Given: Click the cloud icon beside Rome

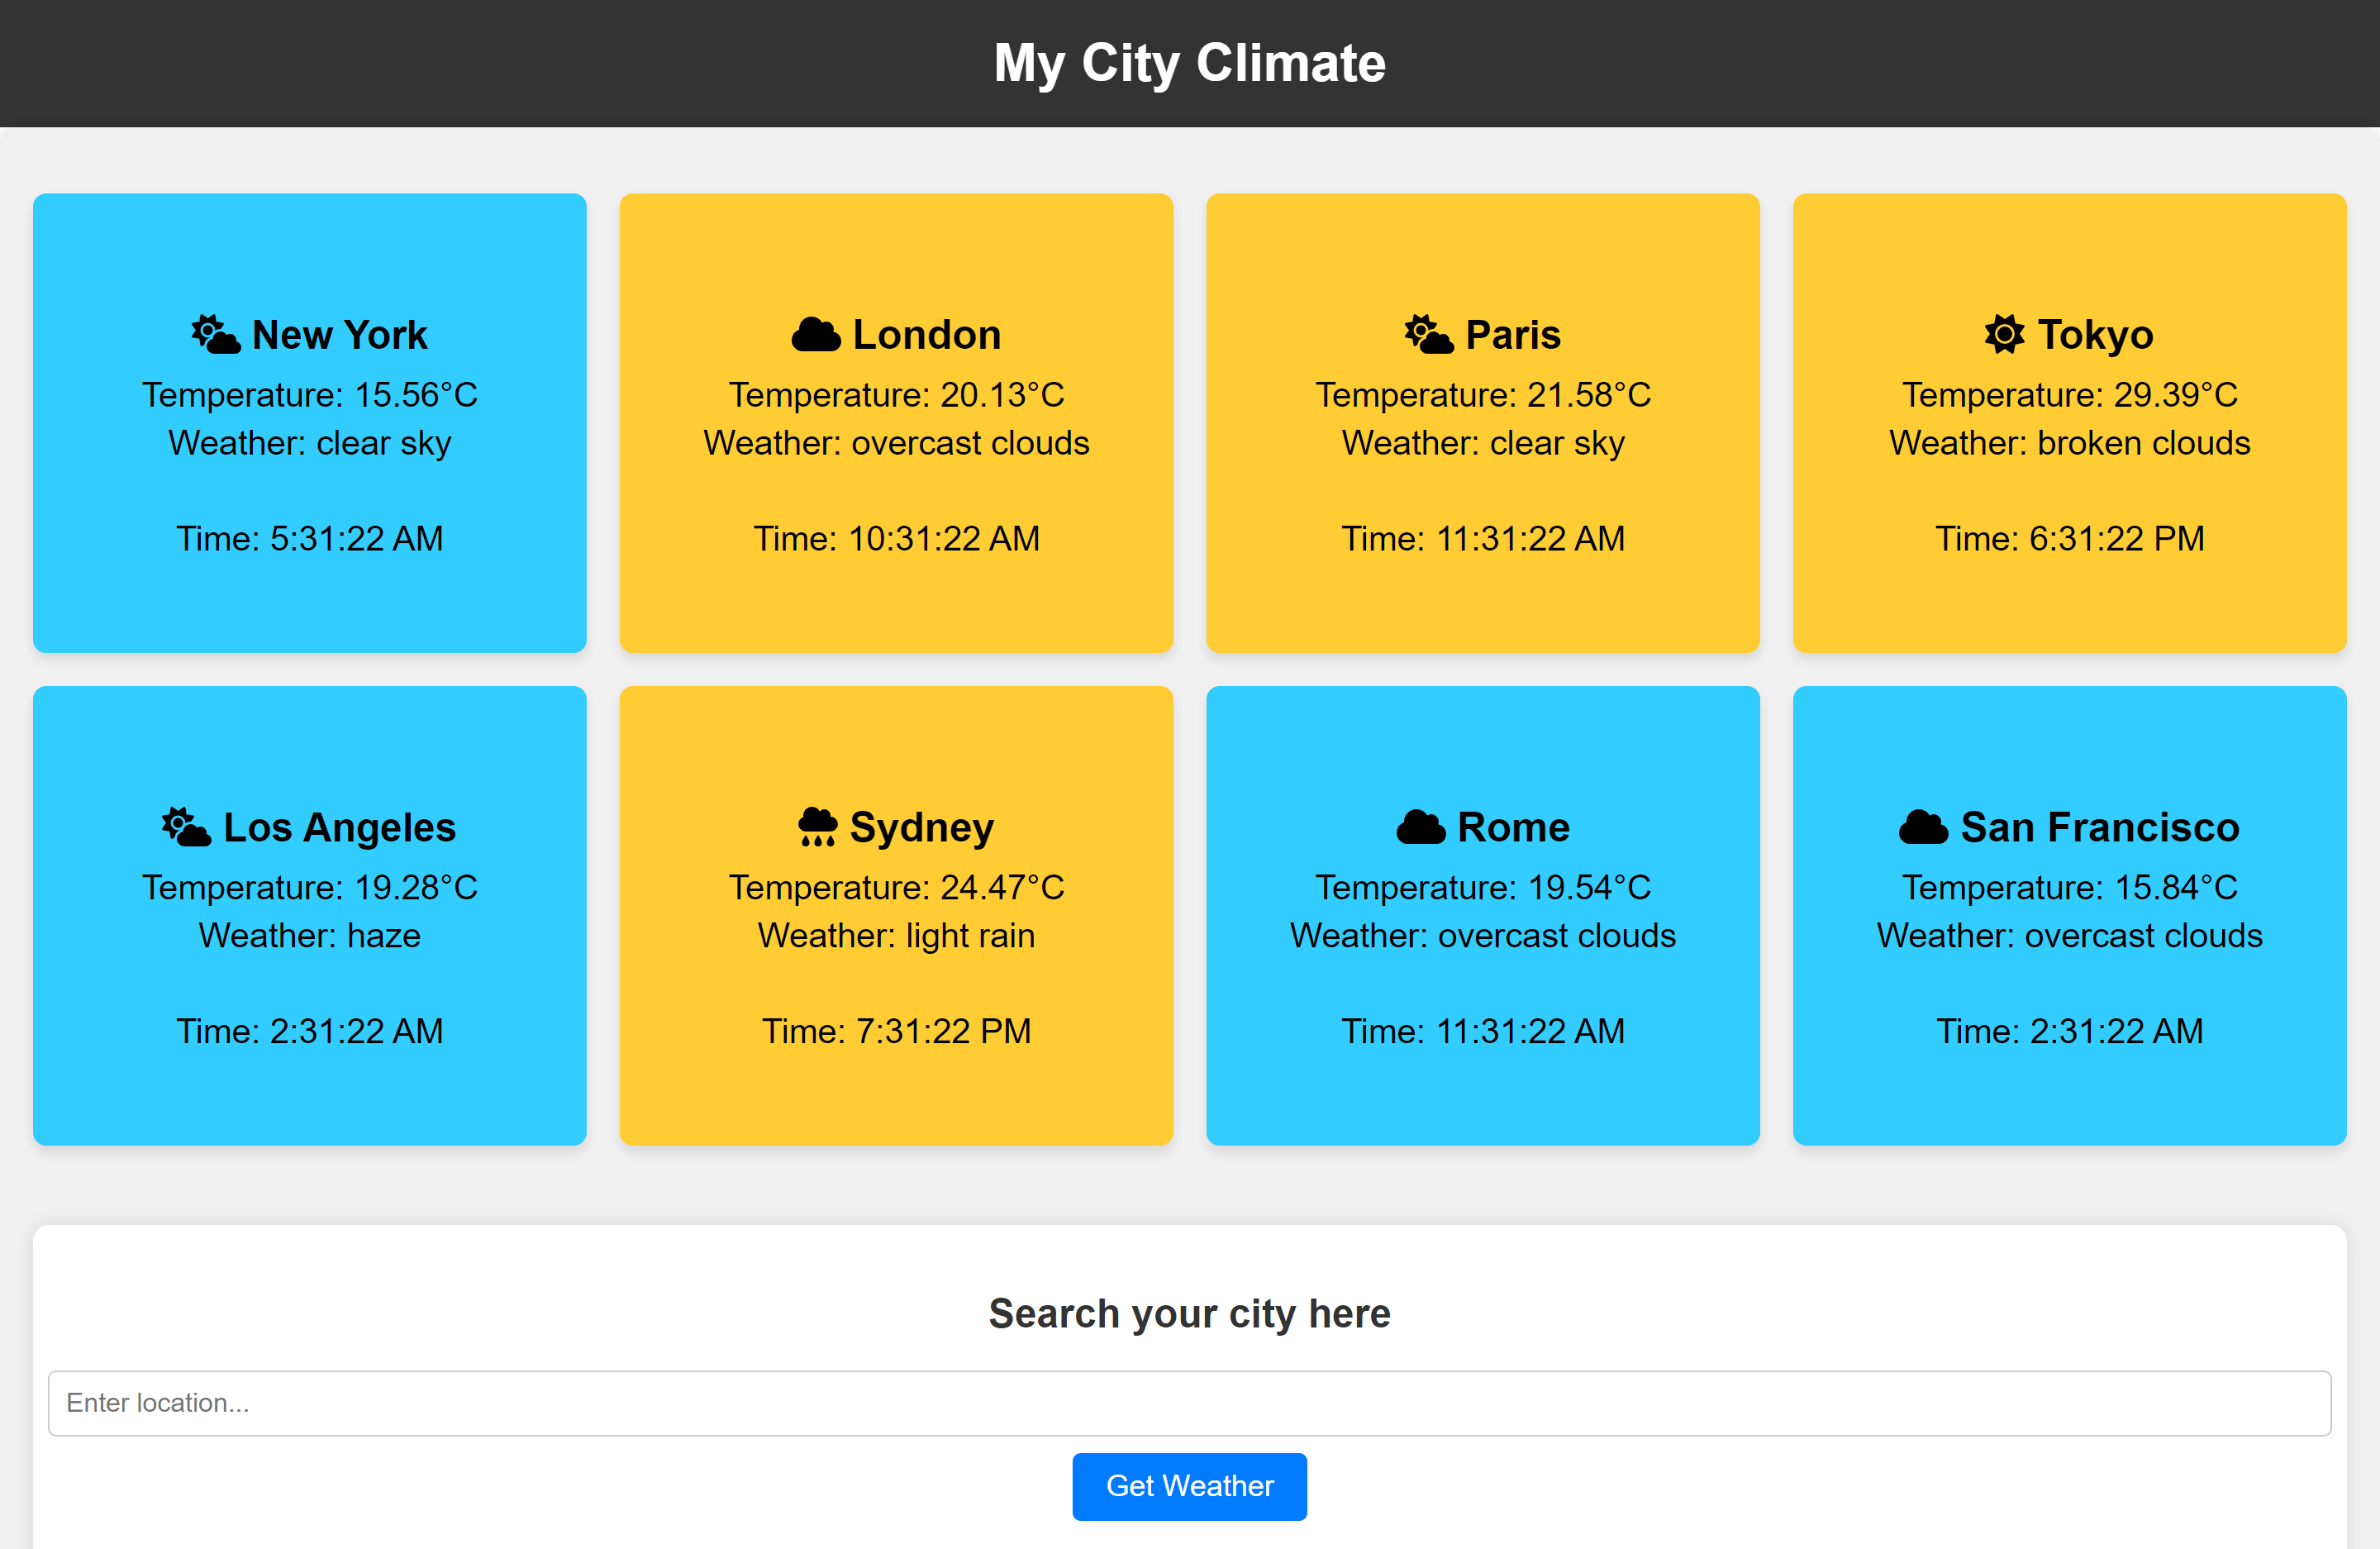Looking at the screenshot, I should click(1421, 827).
